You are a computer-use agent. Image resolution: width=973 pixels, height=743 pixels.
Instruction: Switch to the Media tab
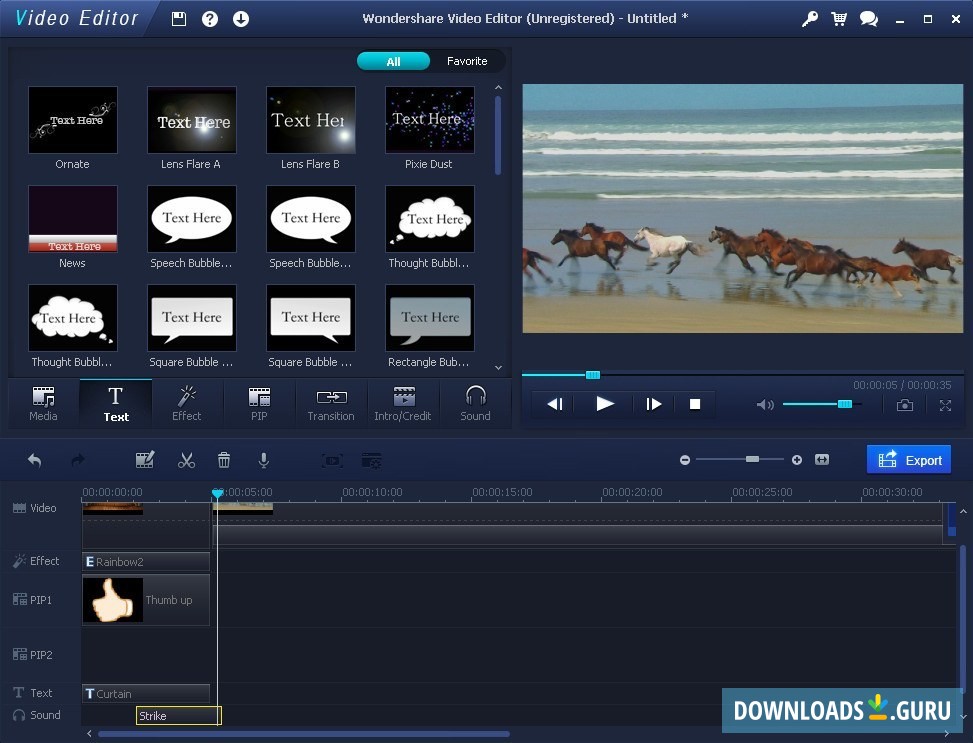pyautogui.click(x=43, y=403)
